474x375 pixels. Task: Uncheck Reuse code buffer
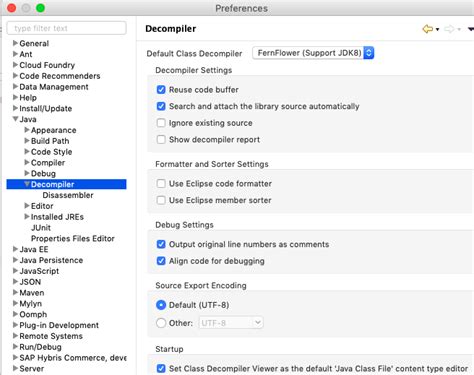161,90
